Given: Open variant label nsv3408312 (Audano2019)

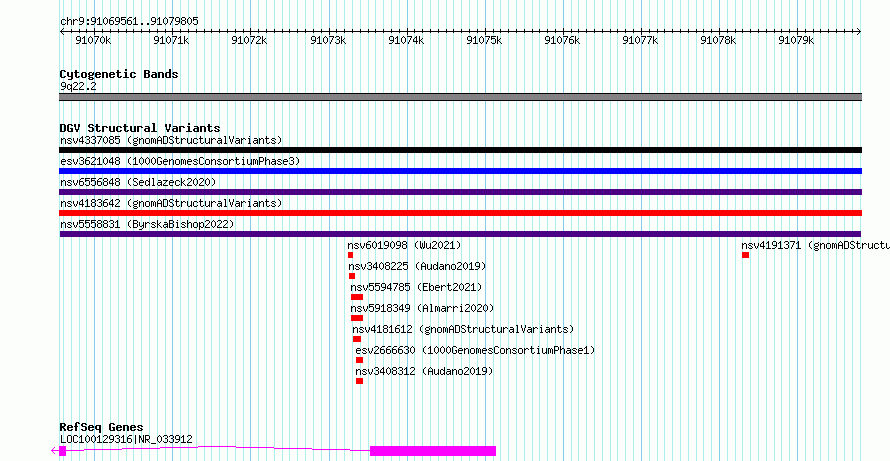Looking at the screenshot, I should coord(425,371).
